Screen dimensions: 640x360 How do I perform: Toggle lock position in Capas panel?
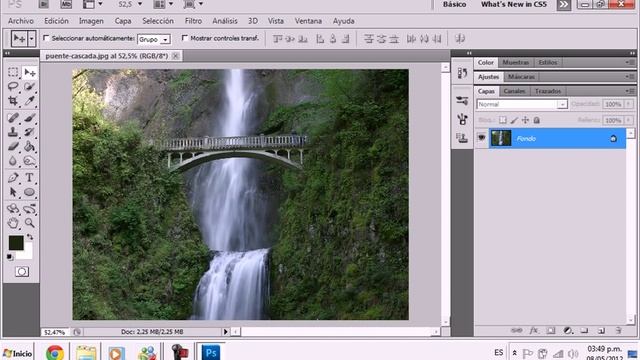click(525, 120)
